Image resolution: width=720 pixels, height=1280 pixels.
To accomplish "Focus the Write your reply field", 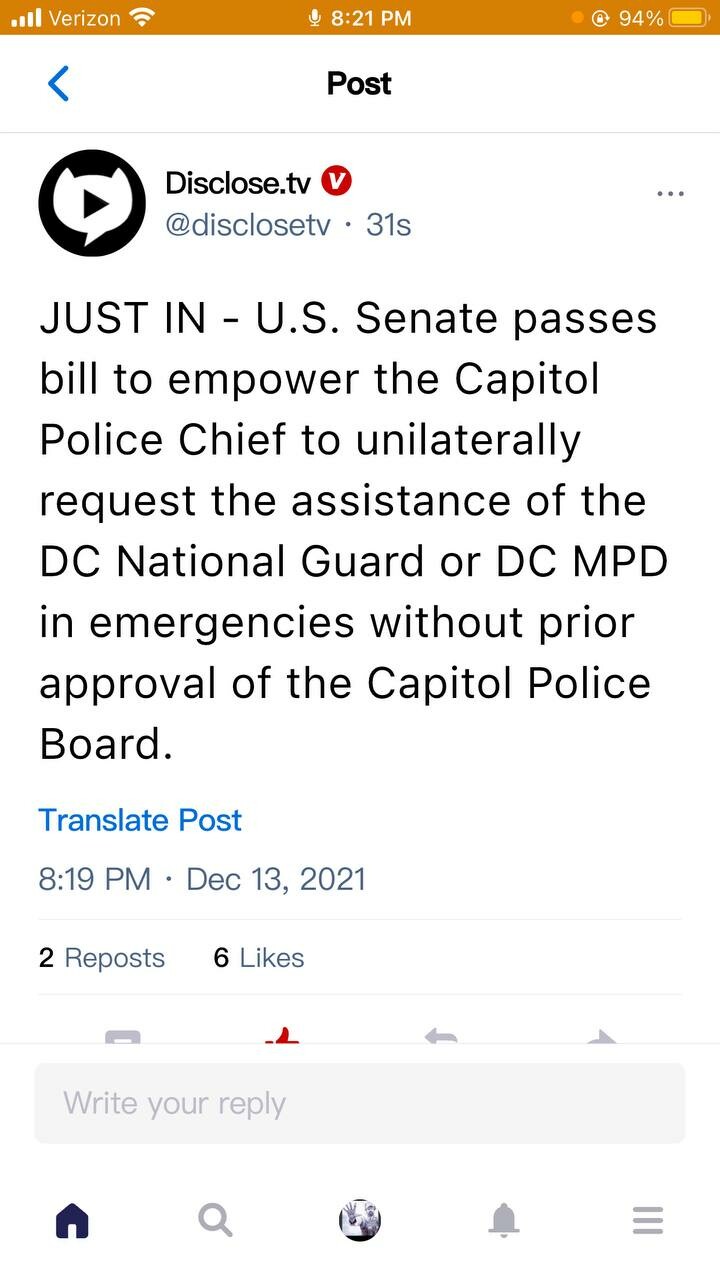I will (360, 1103).
